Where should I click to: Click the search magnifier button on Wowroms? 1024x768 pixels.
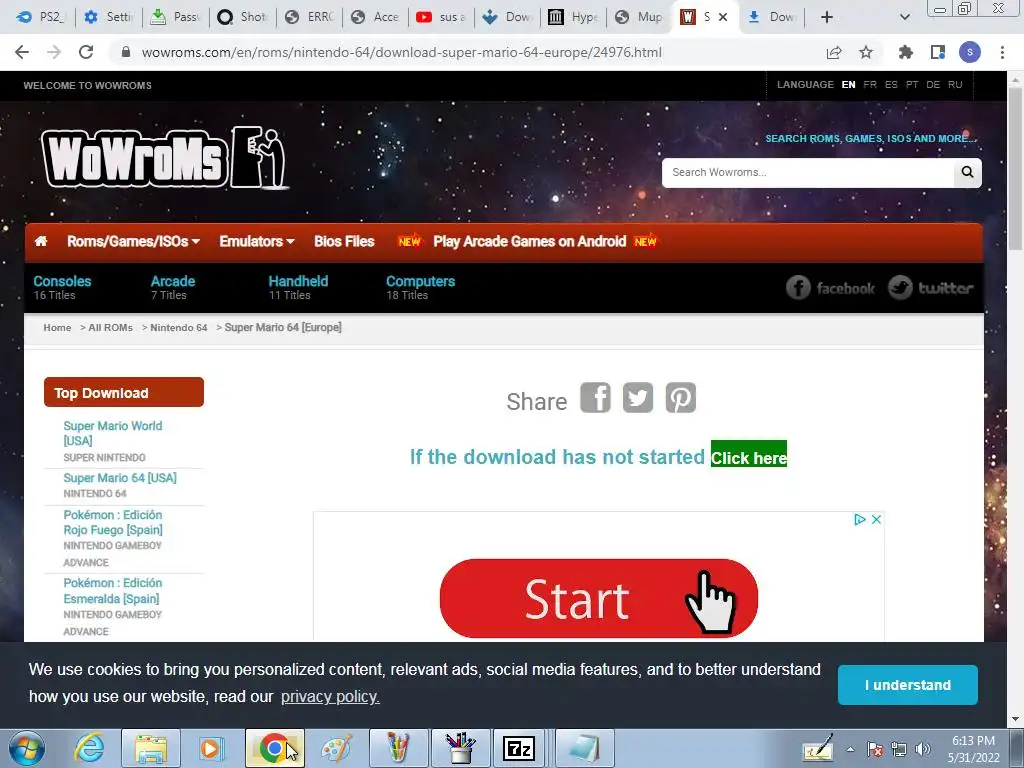tap(967, 172)
